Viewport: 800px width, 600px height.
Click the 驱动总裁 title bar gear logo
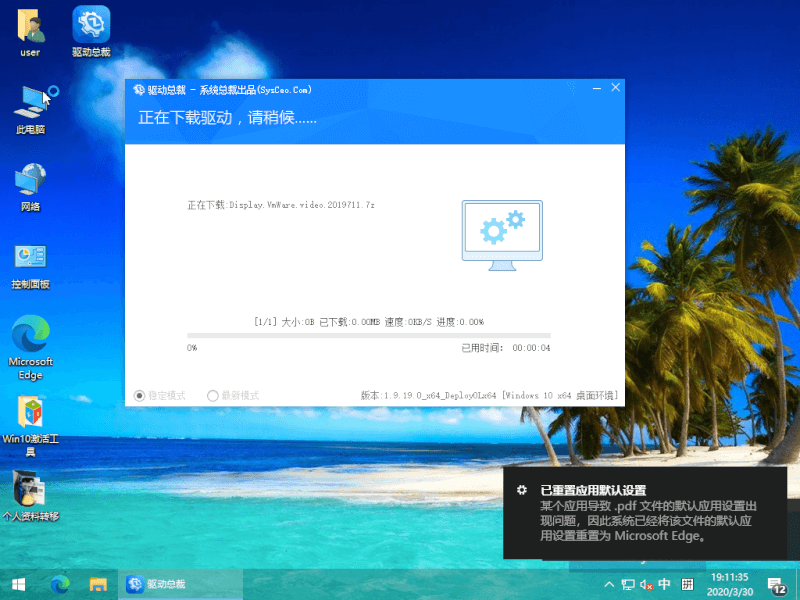click(139, 90)
